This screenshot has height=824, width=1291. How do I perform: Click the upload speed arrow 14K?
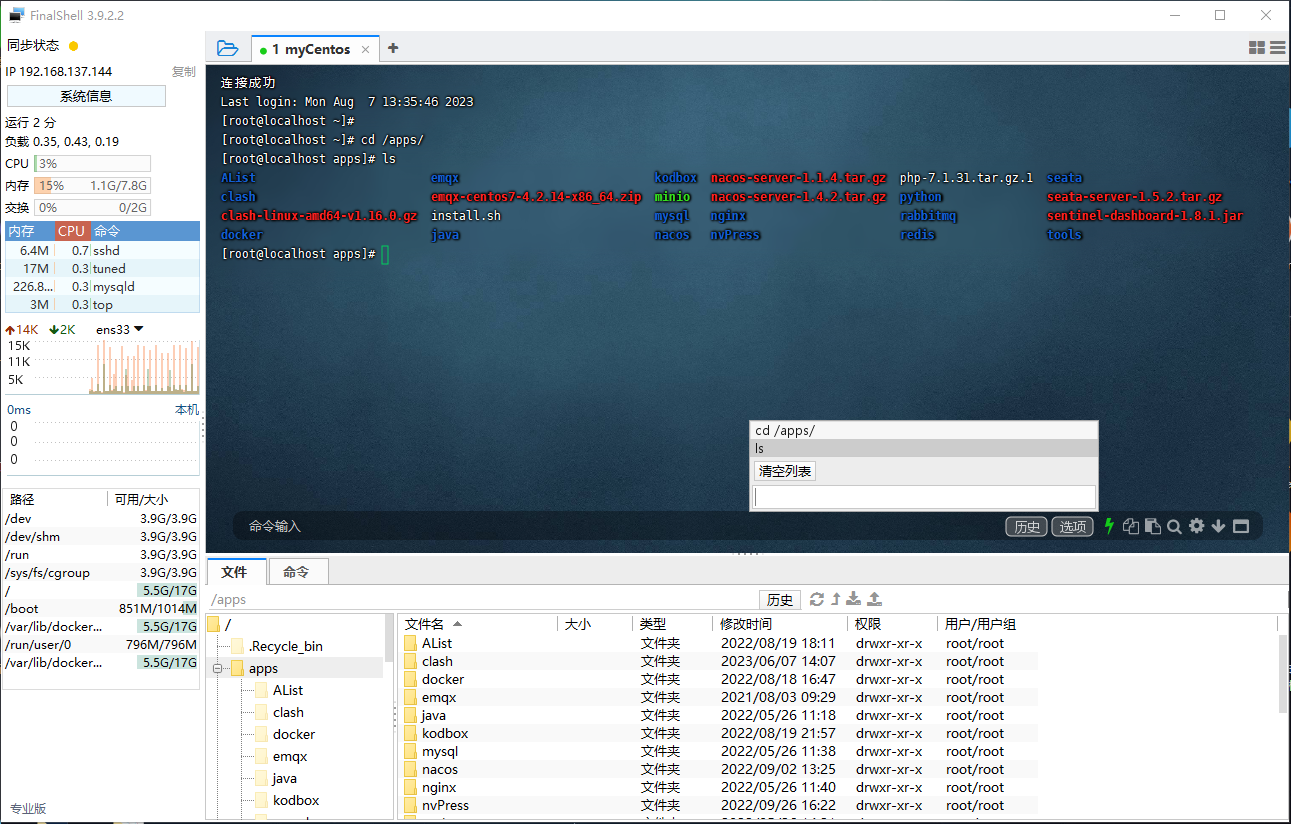[x=22, y=329]
